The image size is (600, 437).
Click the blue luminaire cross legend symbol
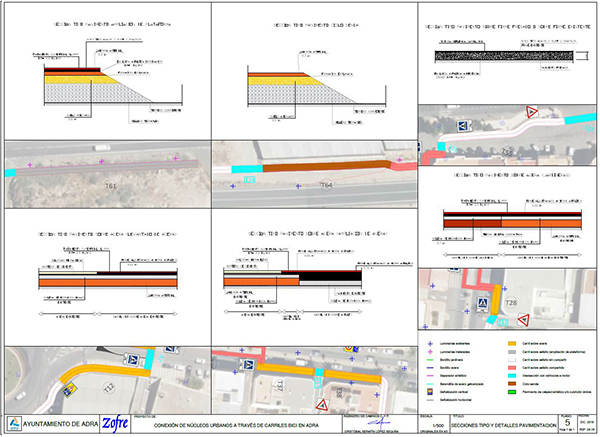[x=430, y=344]
